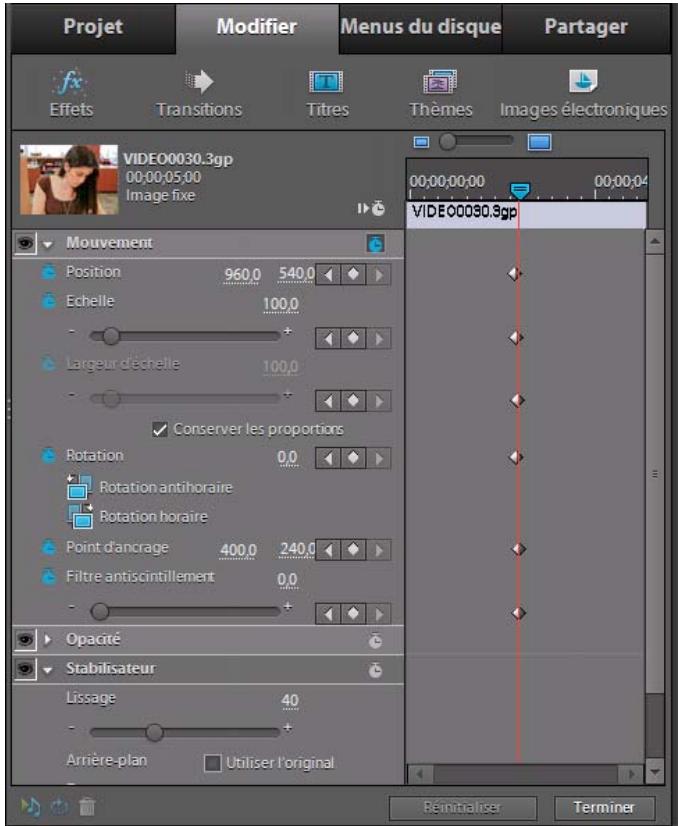This screenshot has height=826, width=678.
Task: Toggle animation stopwatch for Stabilisateur
Action: tap(376, 670)
